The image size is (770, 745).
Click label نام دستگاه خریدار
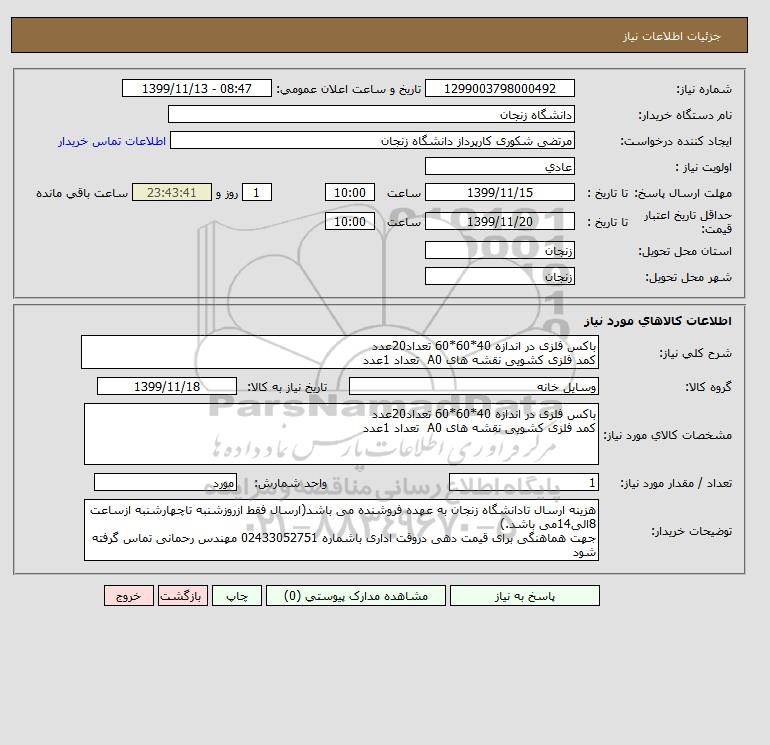tap(685, 115)
